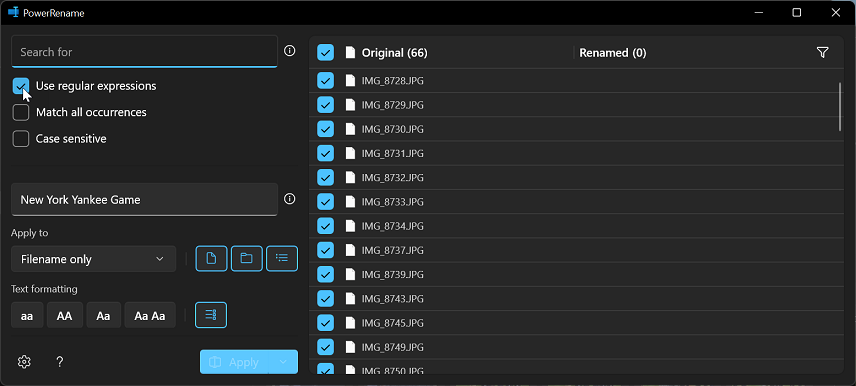This screenshot has height=386, width=856.
Task: Click file icon of IMG_8733.JPG
Action: click(350, 202)
